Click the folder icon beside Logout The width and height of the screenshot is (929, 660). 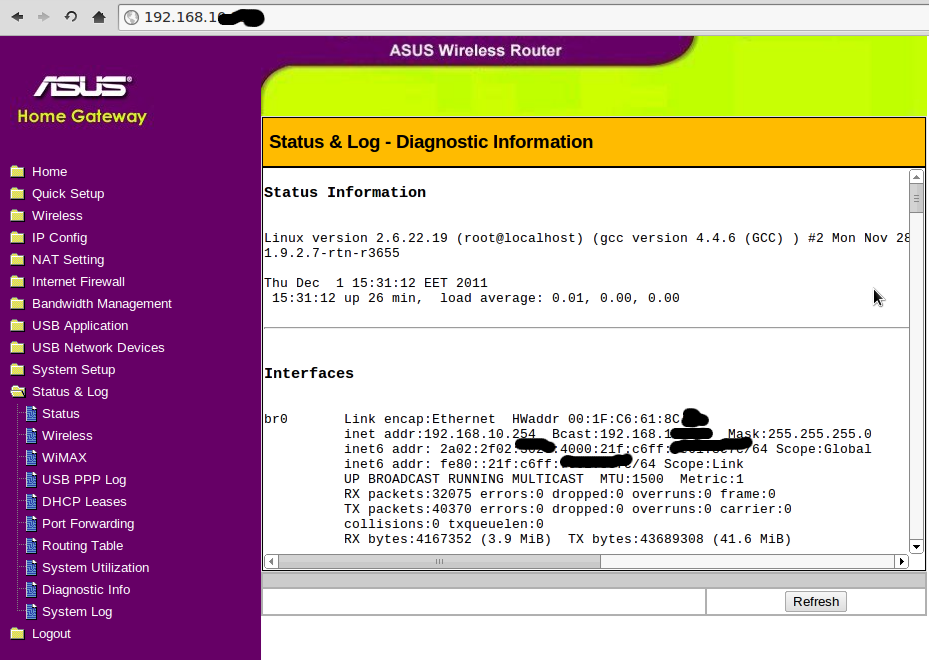[x=18, y=634]
